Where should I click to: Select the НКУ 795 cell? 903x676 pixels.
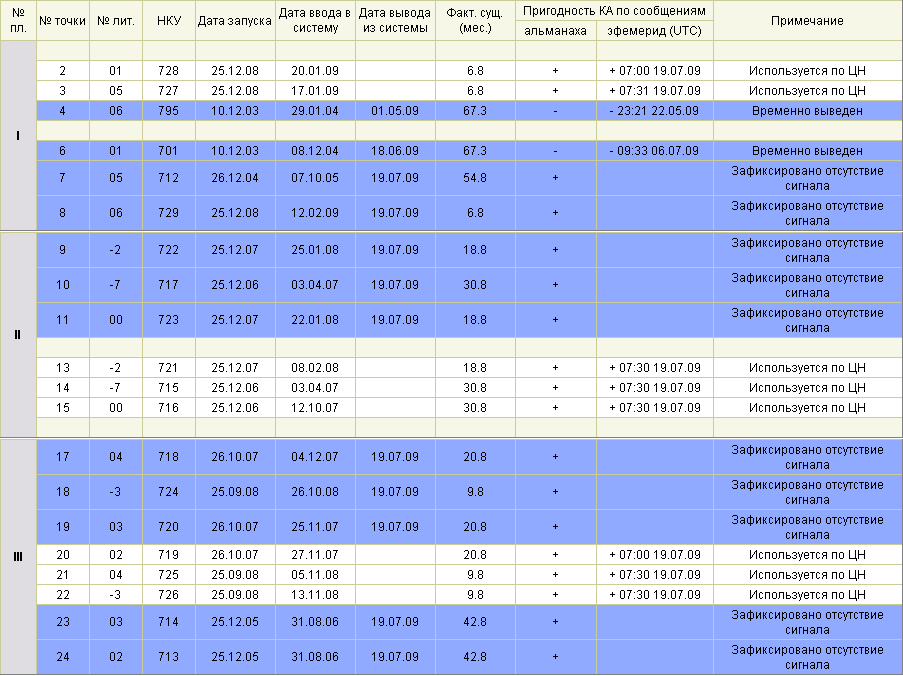[x=167, y=111]
